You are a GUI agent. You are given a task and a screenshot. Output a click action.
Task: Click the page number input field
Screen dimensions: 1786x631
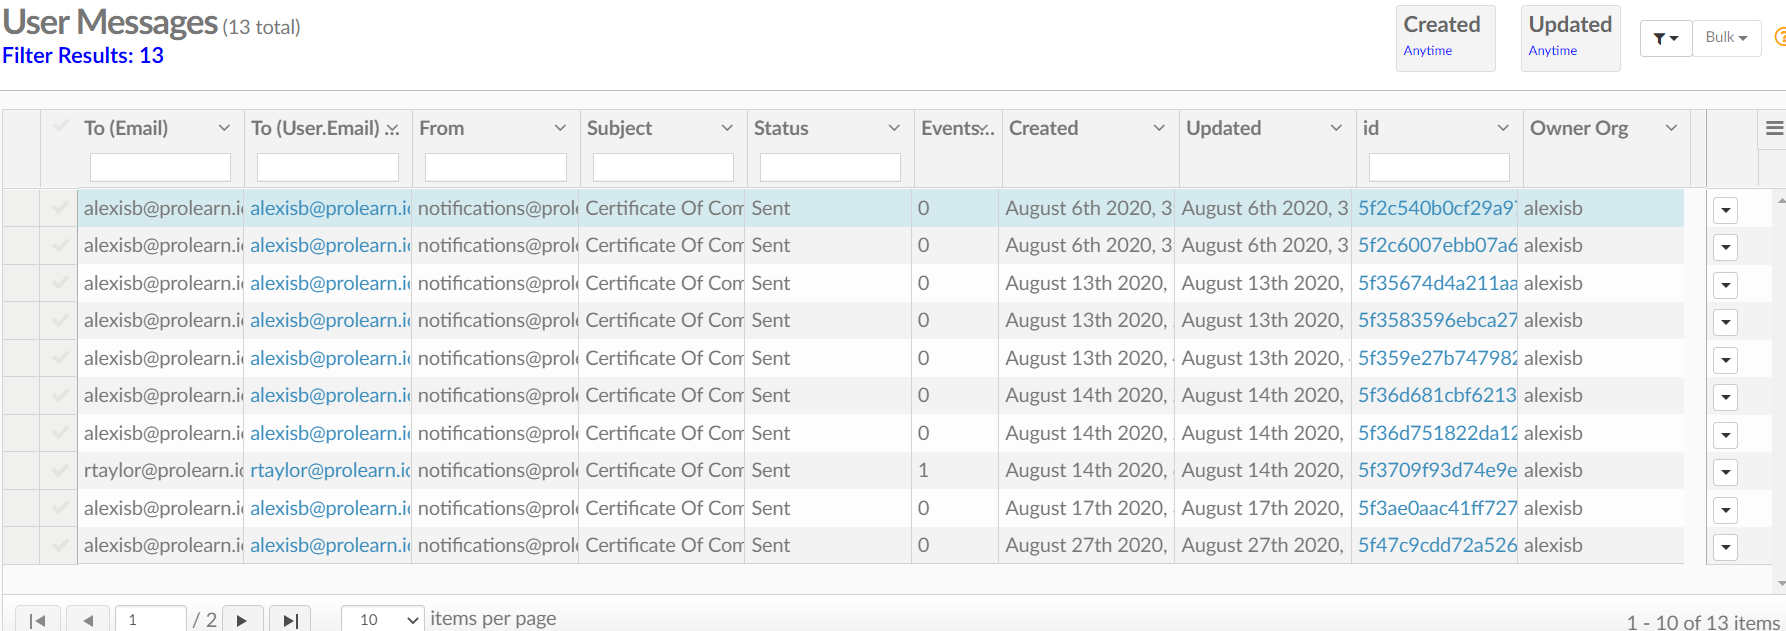(x=151, y=620)
